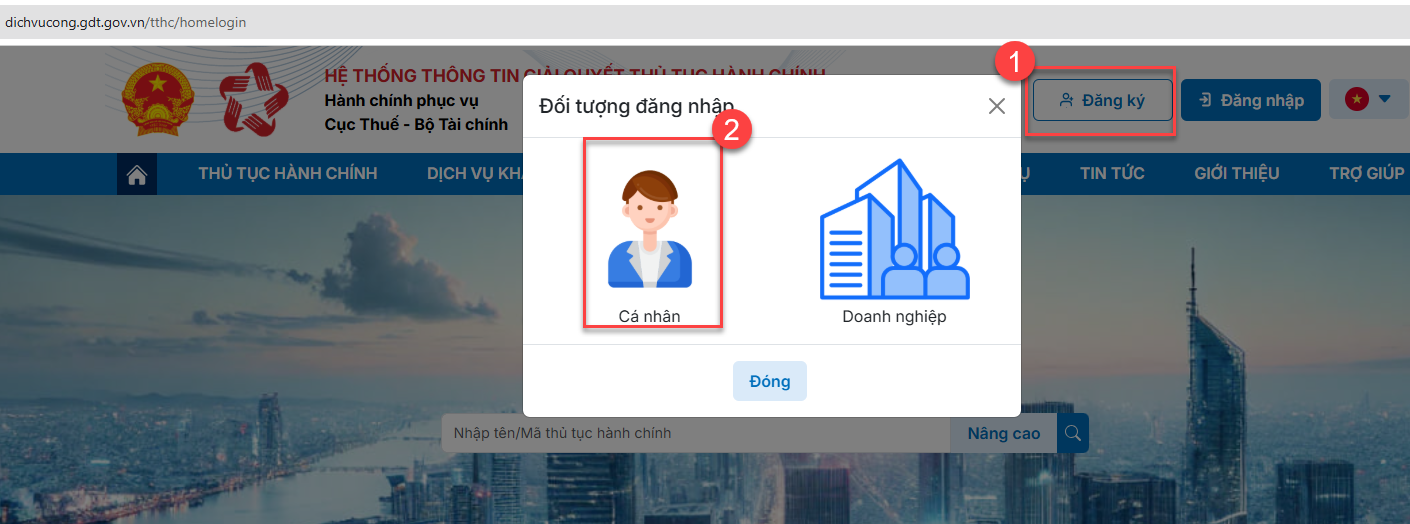This screenshot has width=1410, height=524.
Task: Open the home icon in navigation bar
Action: click(x=137, y=174)
